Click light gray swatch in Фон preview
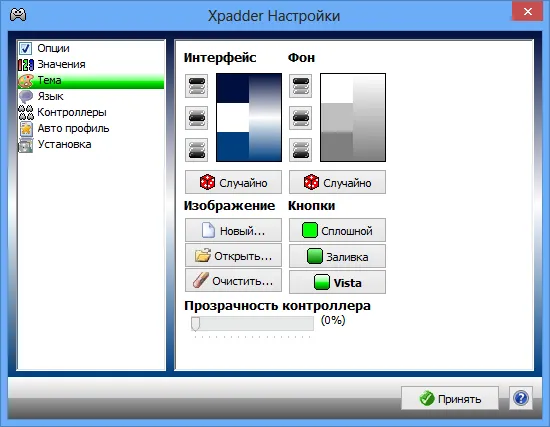 (x=337, y=118)
